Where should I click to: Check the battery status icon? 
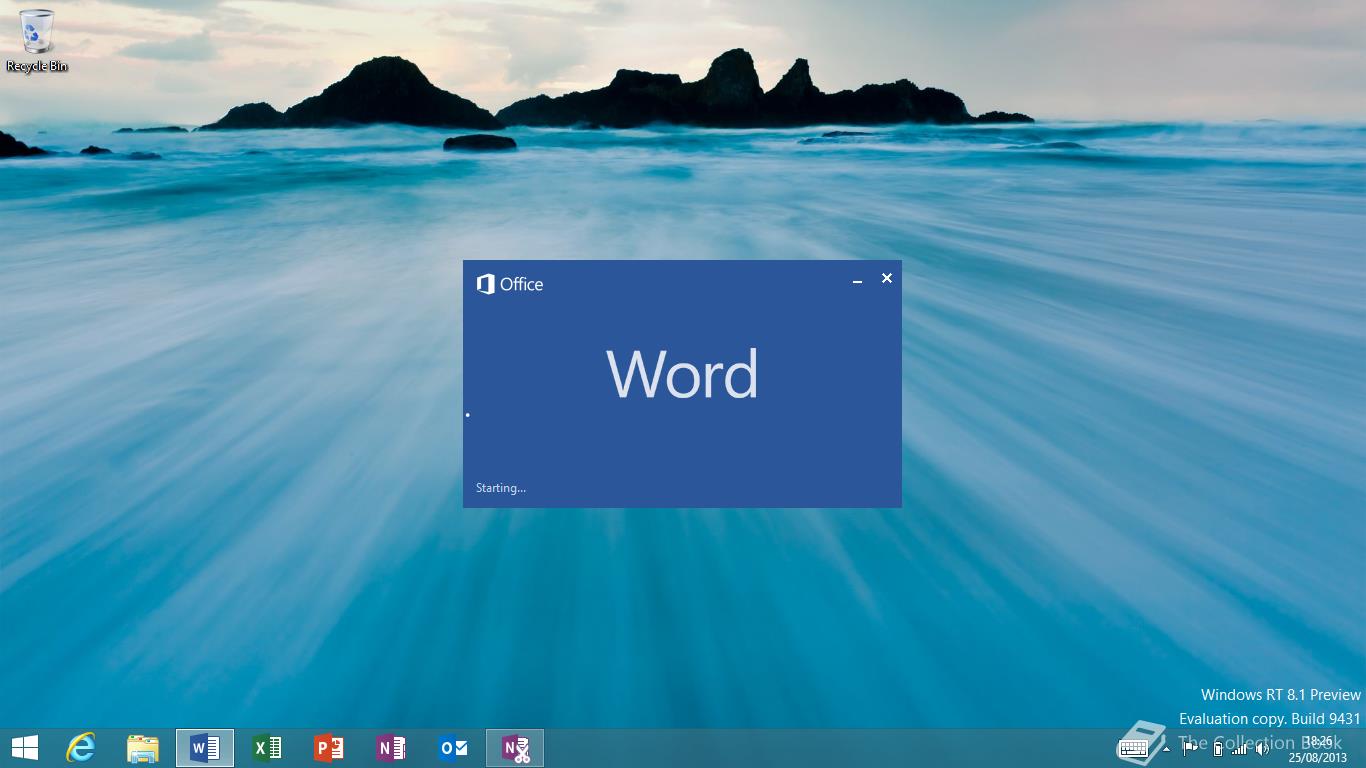point(1217,748)
